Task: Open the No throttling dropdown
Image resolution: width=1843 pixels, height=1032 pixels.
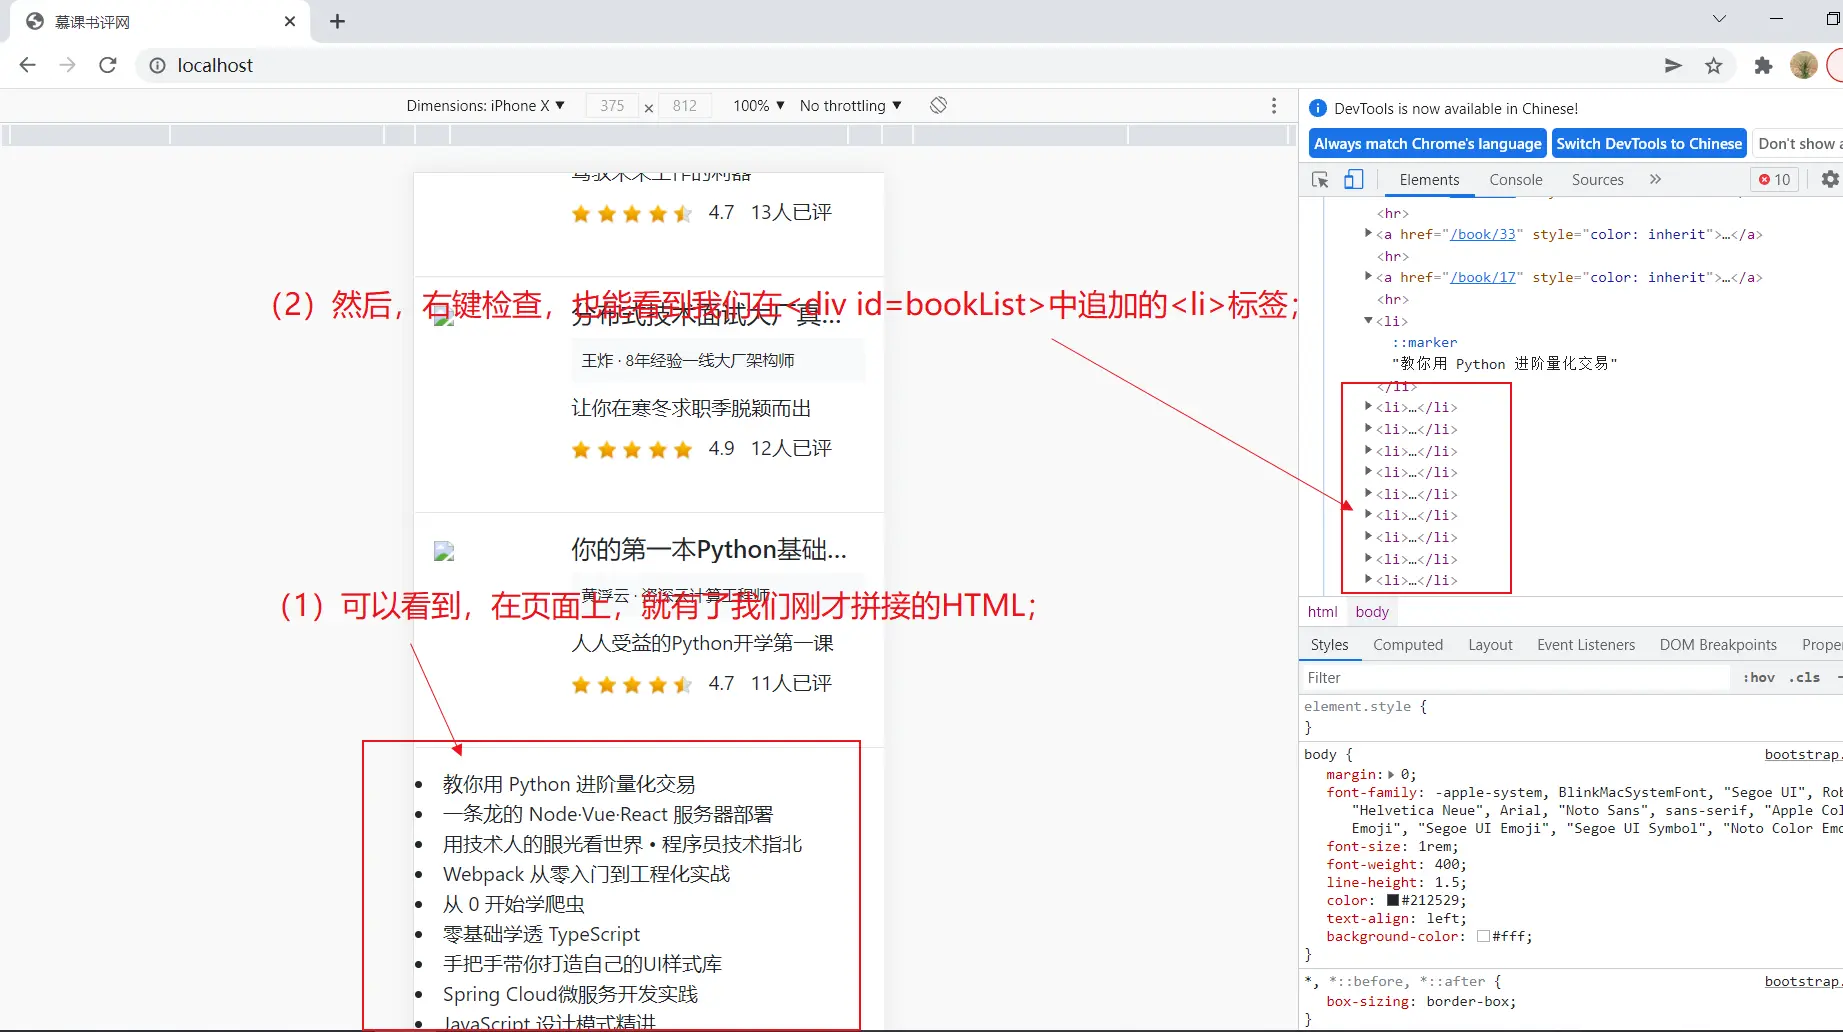Action: pyautogui.click(x=850, y=106)
